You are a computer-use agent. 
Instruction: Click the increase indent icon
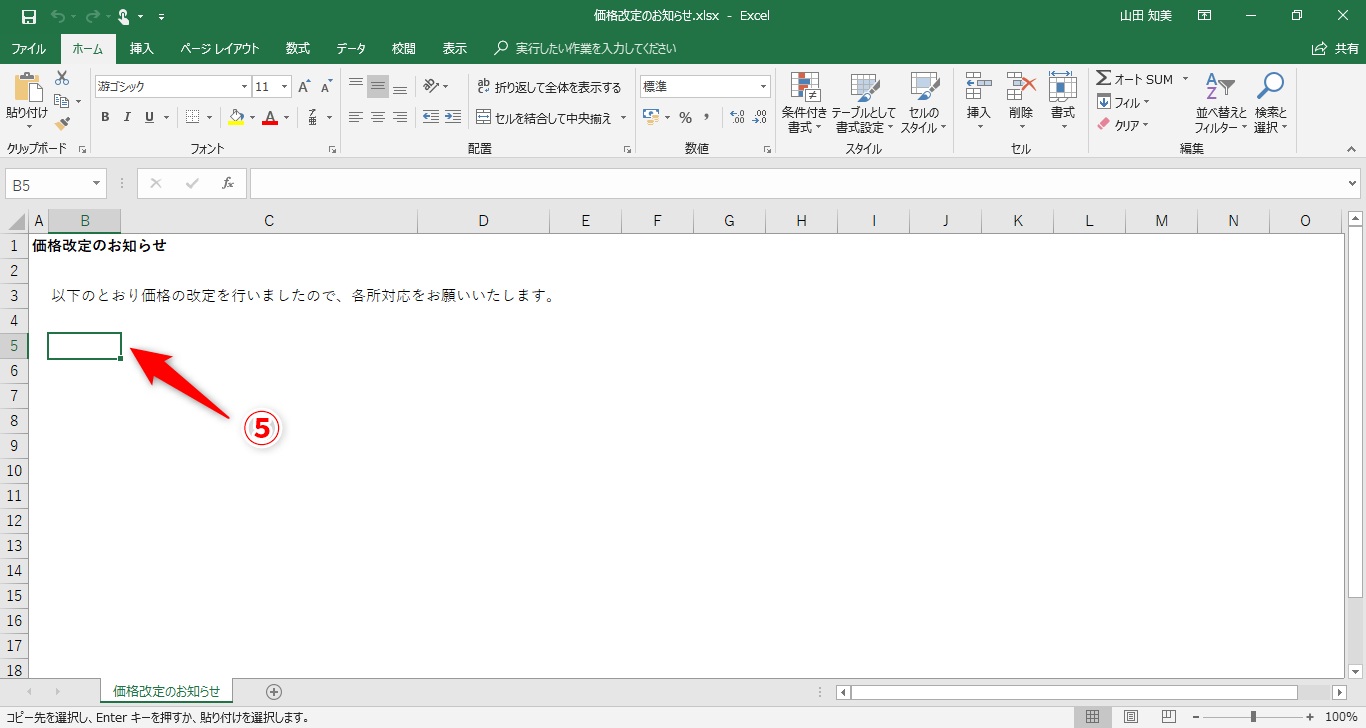click(x=453, y=117)
